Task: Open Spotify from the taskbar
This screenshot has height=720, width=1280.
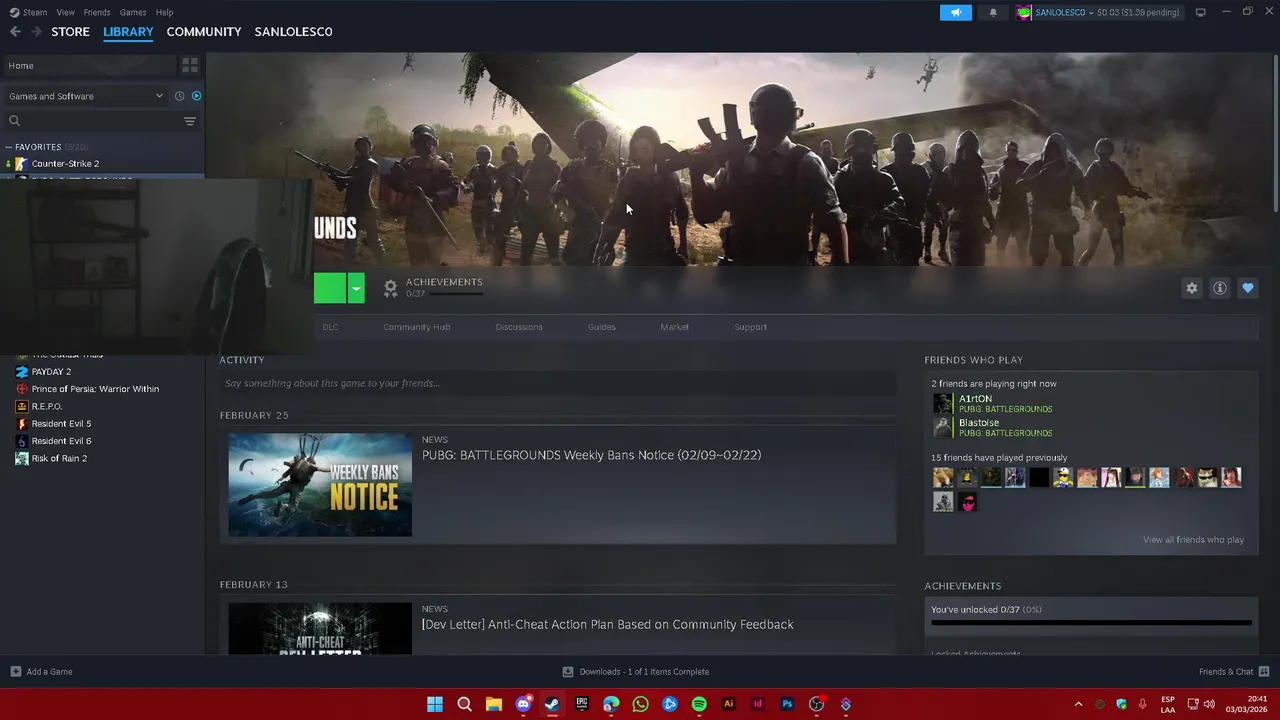Action: coord(699,704)
